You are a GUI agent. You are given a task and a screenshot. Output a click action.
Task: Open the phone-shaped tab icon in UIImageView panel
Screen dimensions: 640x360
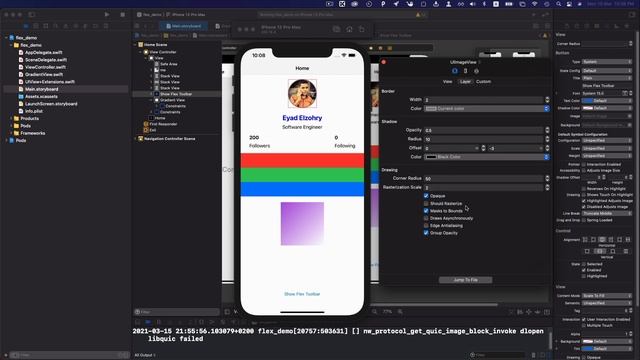point(465,71)
